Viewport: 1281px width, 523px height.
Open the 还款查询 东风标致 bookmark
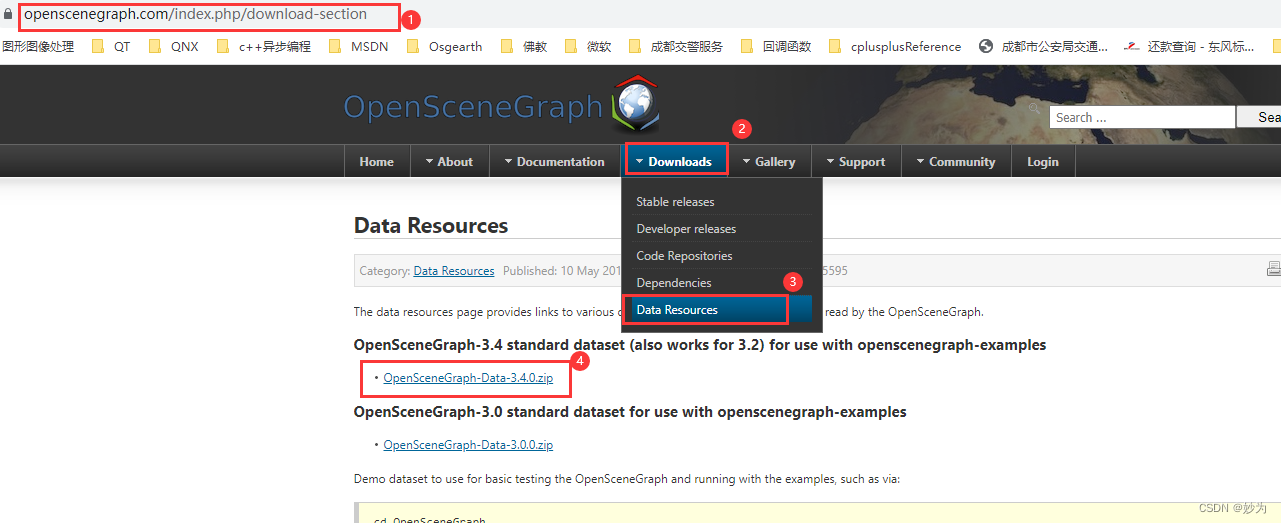point(1189,46)
